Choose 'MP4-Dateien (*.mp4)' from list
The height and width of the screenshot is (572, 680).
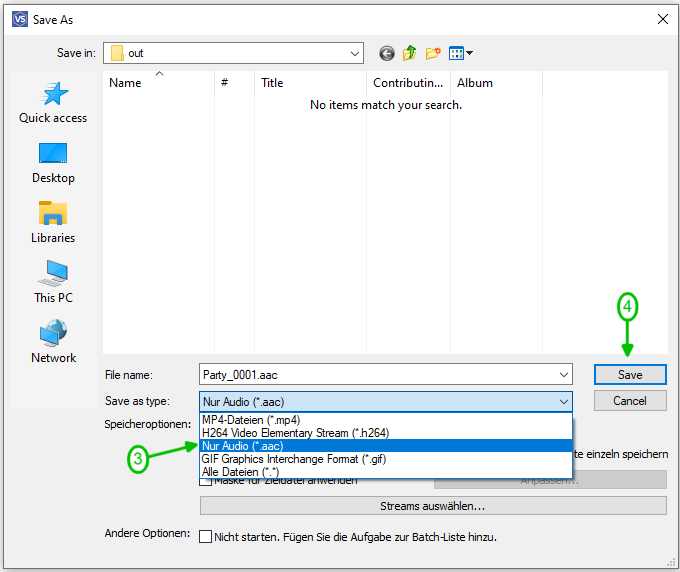pyautogui.click(x=251, y=420)
